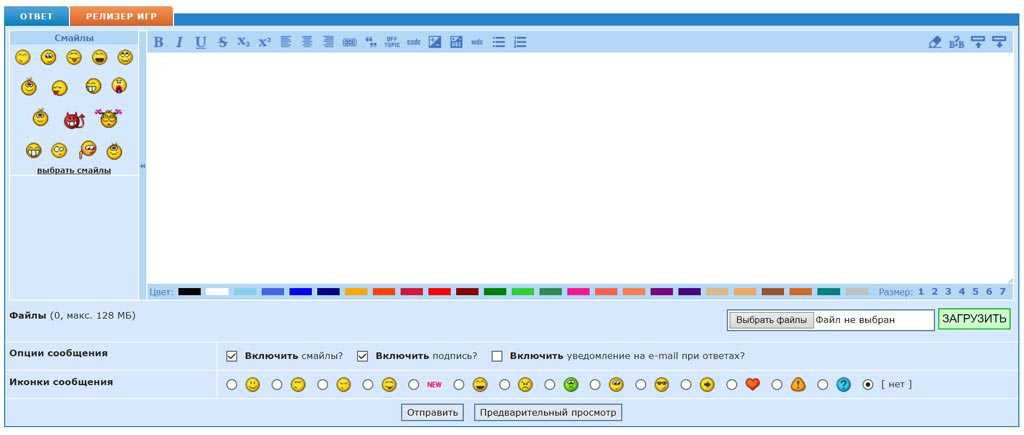
Task: Apply strikethrough text formatting
Action: pyautogui.click(x=223, y=42)
